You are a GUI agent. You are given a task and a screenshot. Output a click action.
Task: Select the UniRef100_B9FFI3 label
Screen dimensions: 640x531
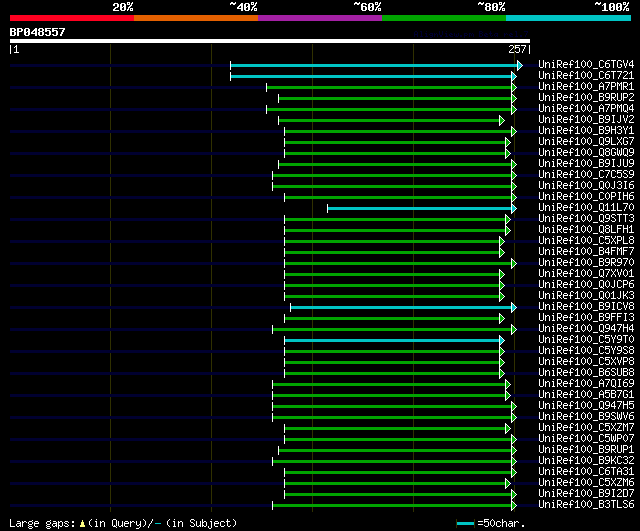[x=586, y=318]
